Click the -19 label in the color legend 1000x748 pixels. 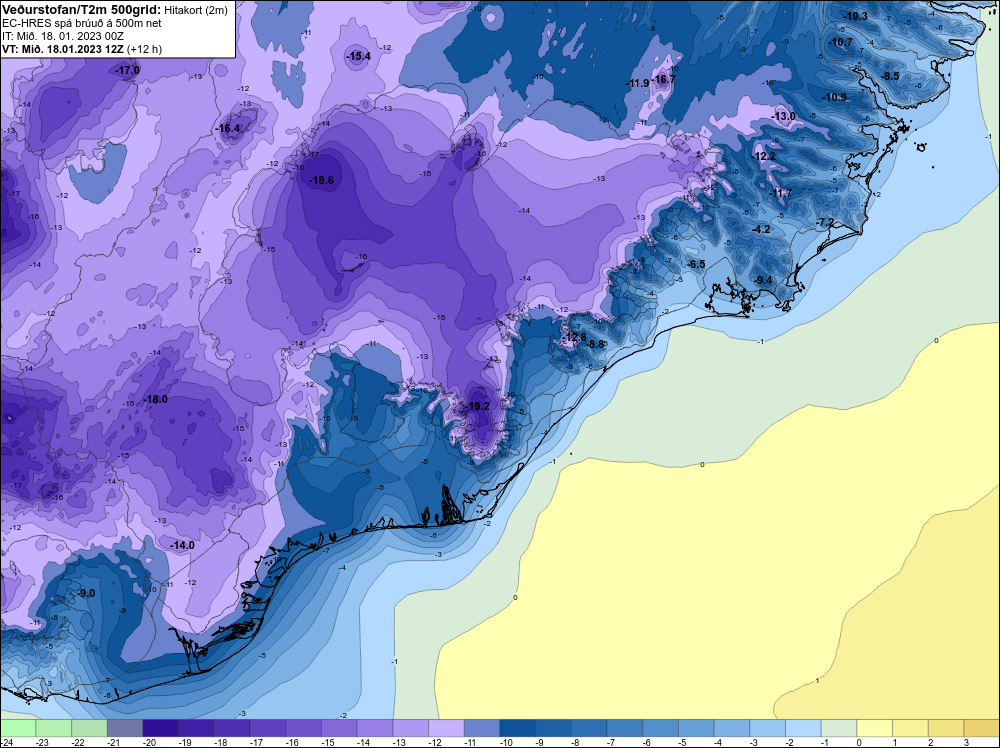(185, 742)
